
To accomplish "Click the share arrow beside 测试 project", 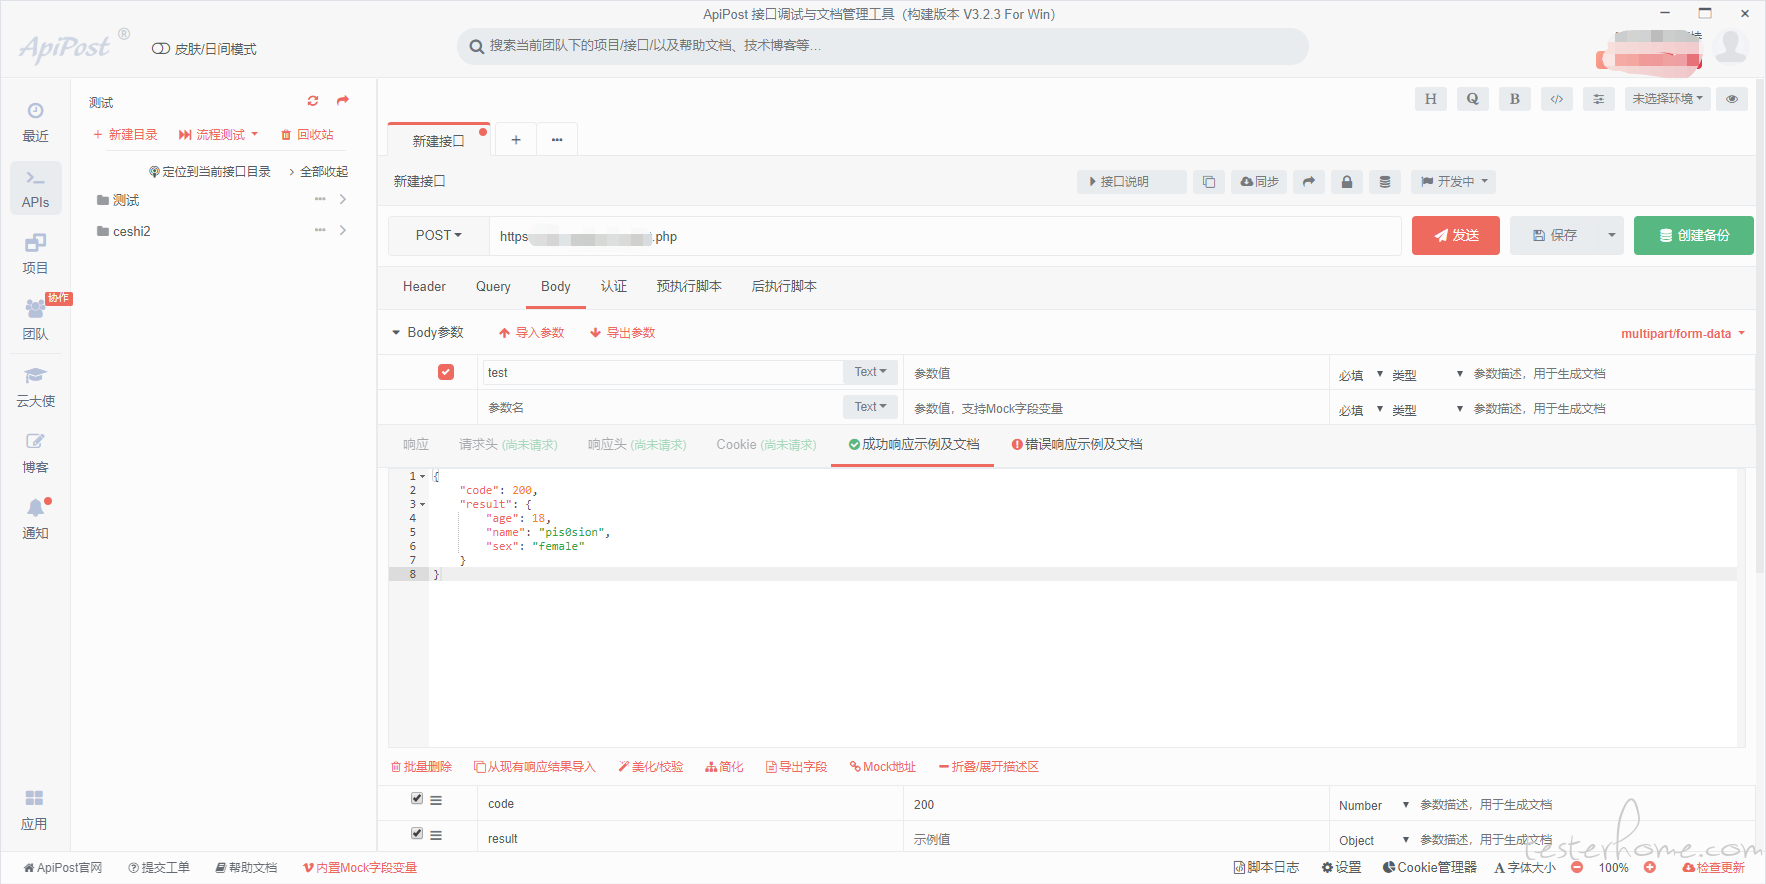I will pyautogui.click(x=343, y=101).
